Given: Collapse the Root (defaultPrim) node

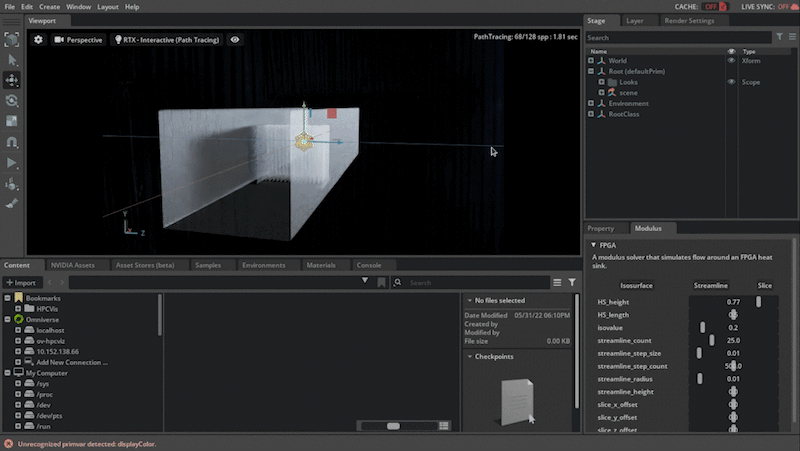Looking at the screenshot, I should pyautogui.click(x=591, y=71).
